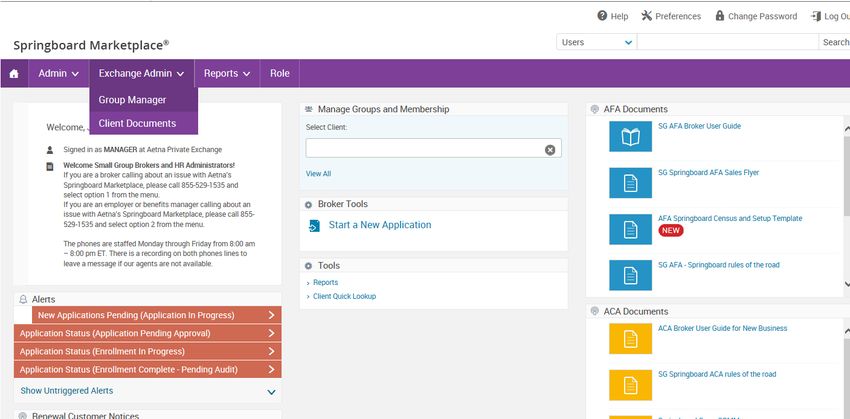850x419 pixels.
Task: Click the Help question mark icon
Action: click(602, 16)
